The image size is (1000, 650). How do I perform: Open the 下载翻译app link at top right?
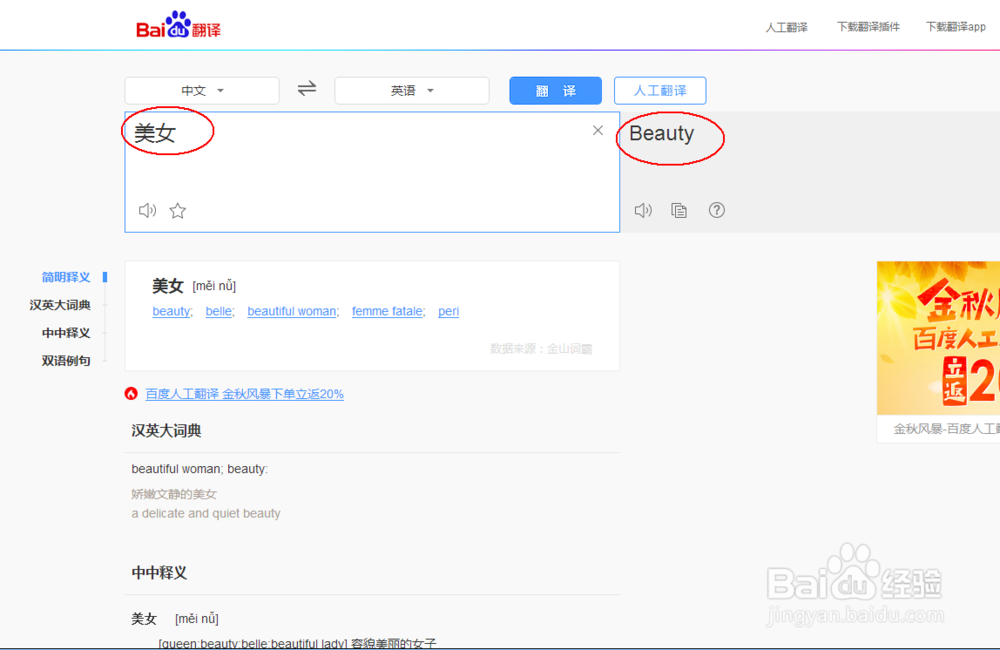click(x=955, y=26)
